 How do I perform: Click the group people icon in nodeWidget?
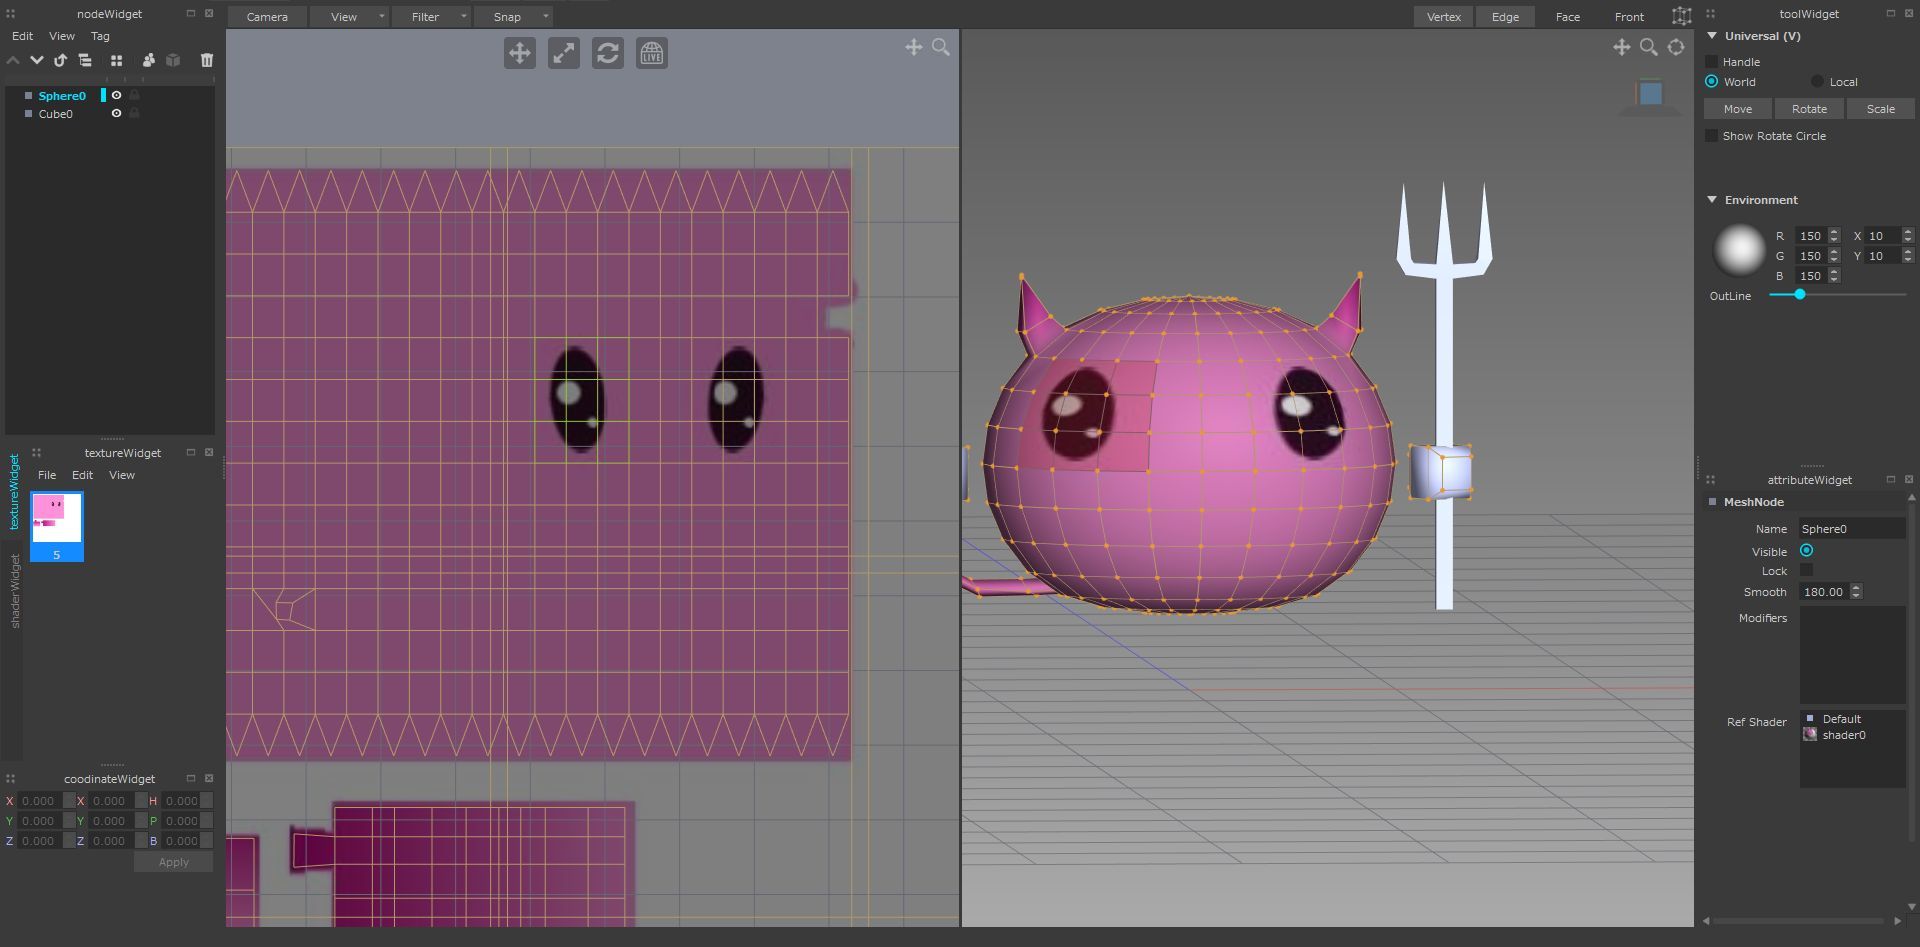tap(149, 60)
